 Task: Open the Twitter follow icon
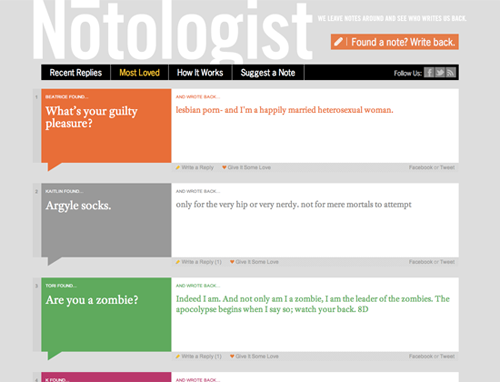pos(440,72)
